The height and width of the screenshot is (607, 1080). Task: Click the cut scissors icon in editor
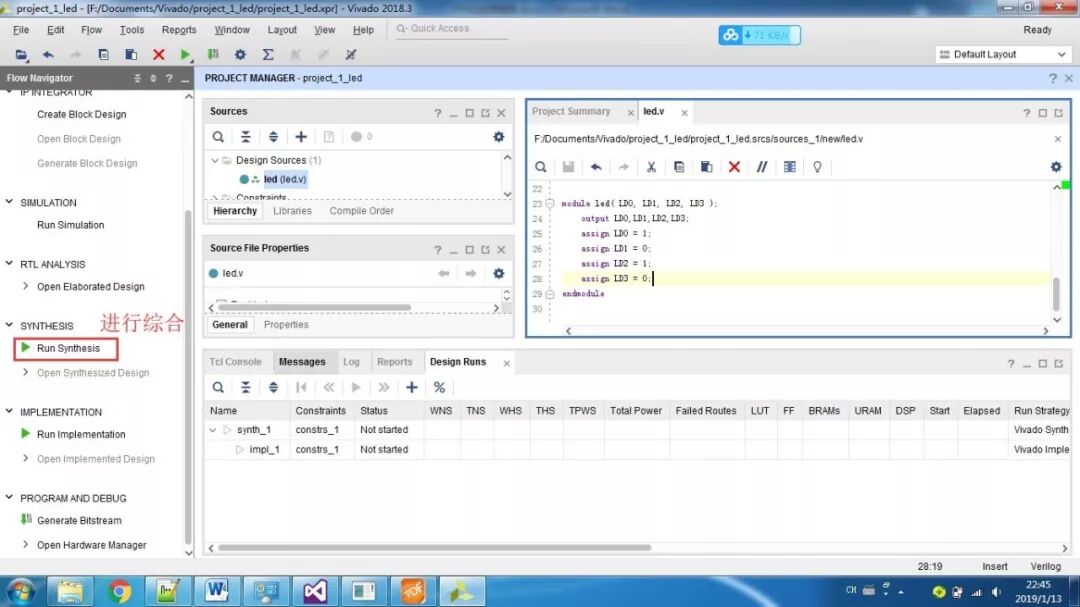[x=651, y=167]
